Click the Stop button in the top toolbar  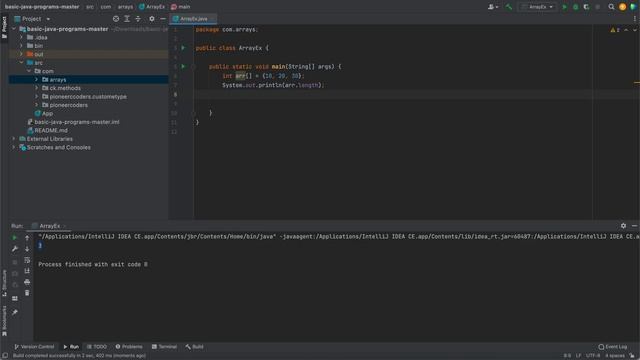point(598,7)
